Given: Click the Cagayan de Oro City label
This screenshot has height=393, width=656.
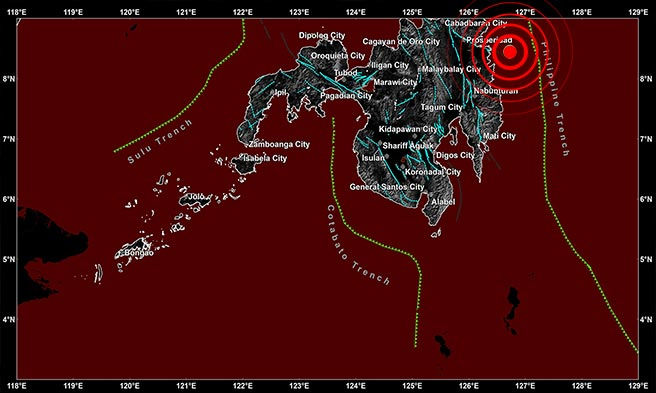Looking at the screenshot, I should pos(401,41).
